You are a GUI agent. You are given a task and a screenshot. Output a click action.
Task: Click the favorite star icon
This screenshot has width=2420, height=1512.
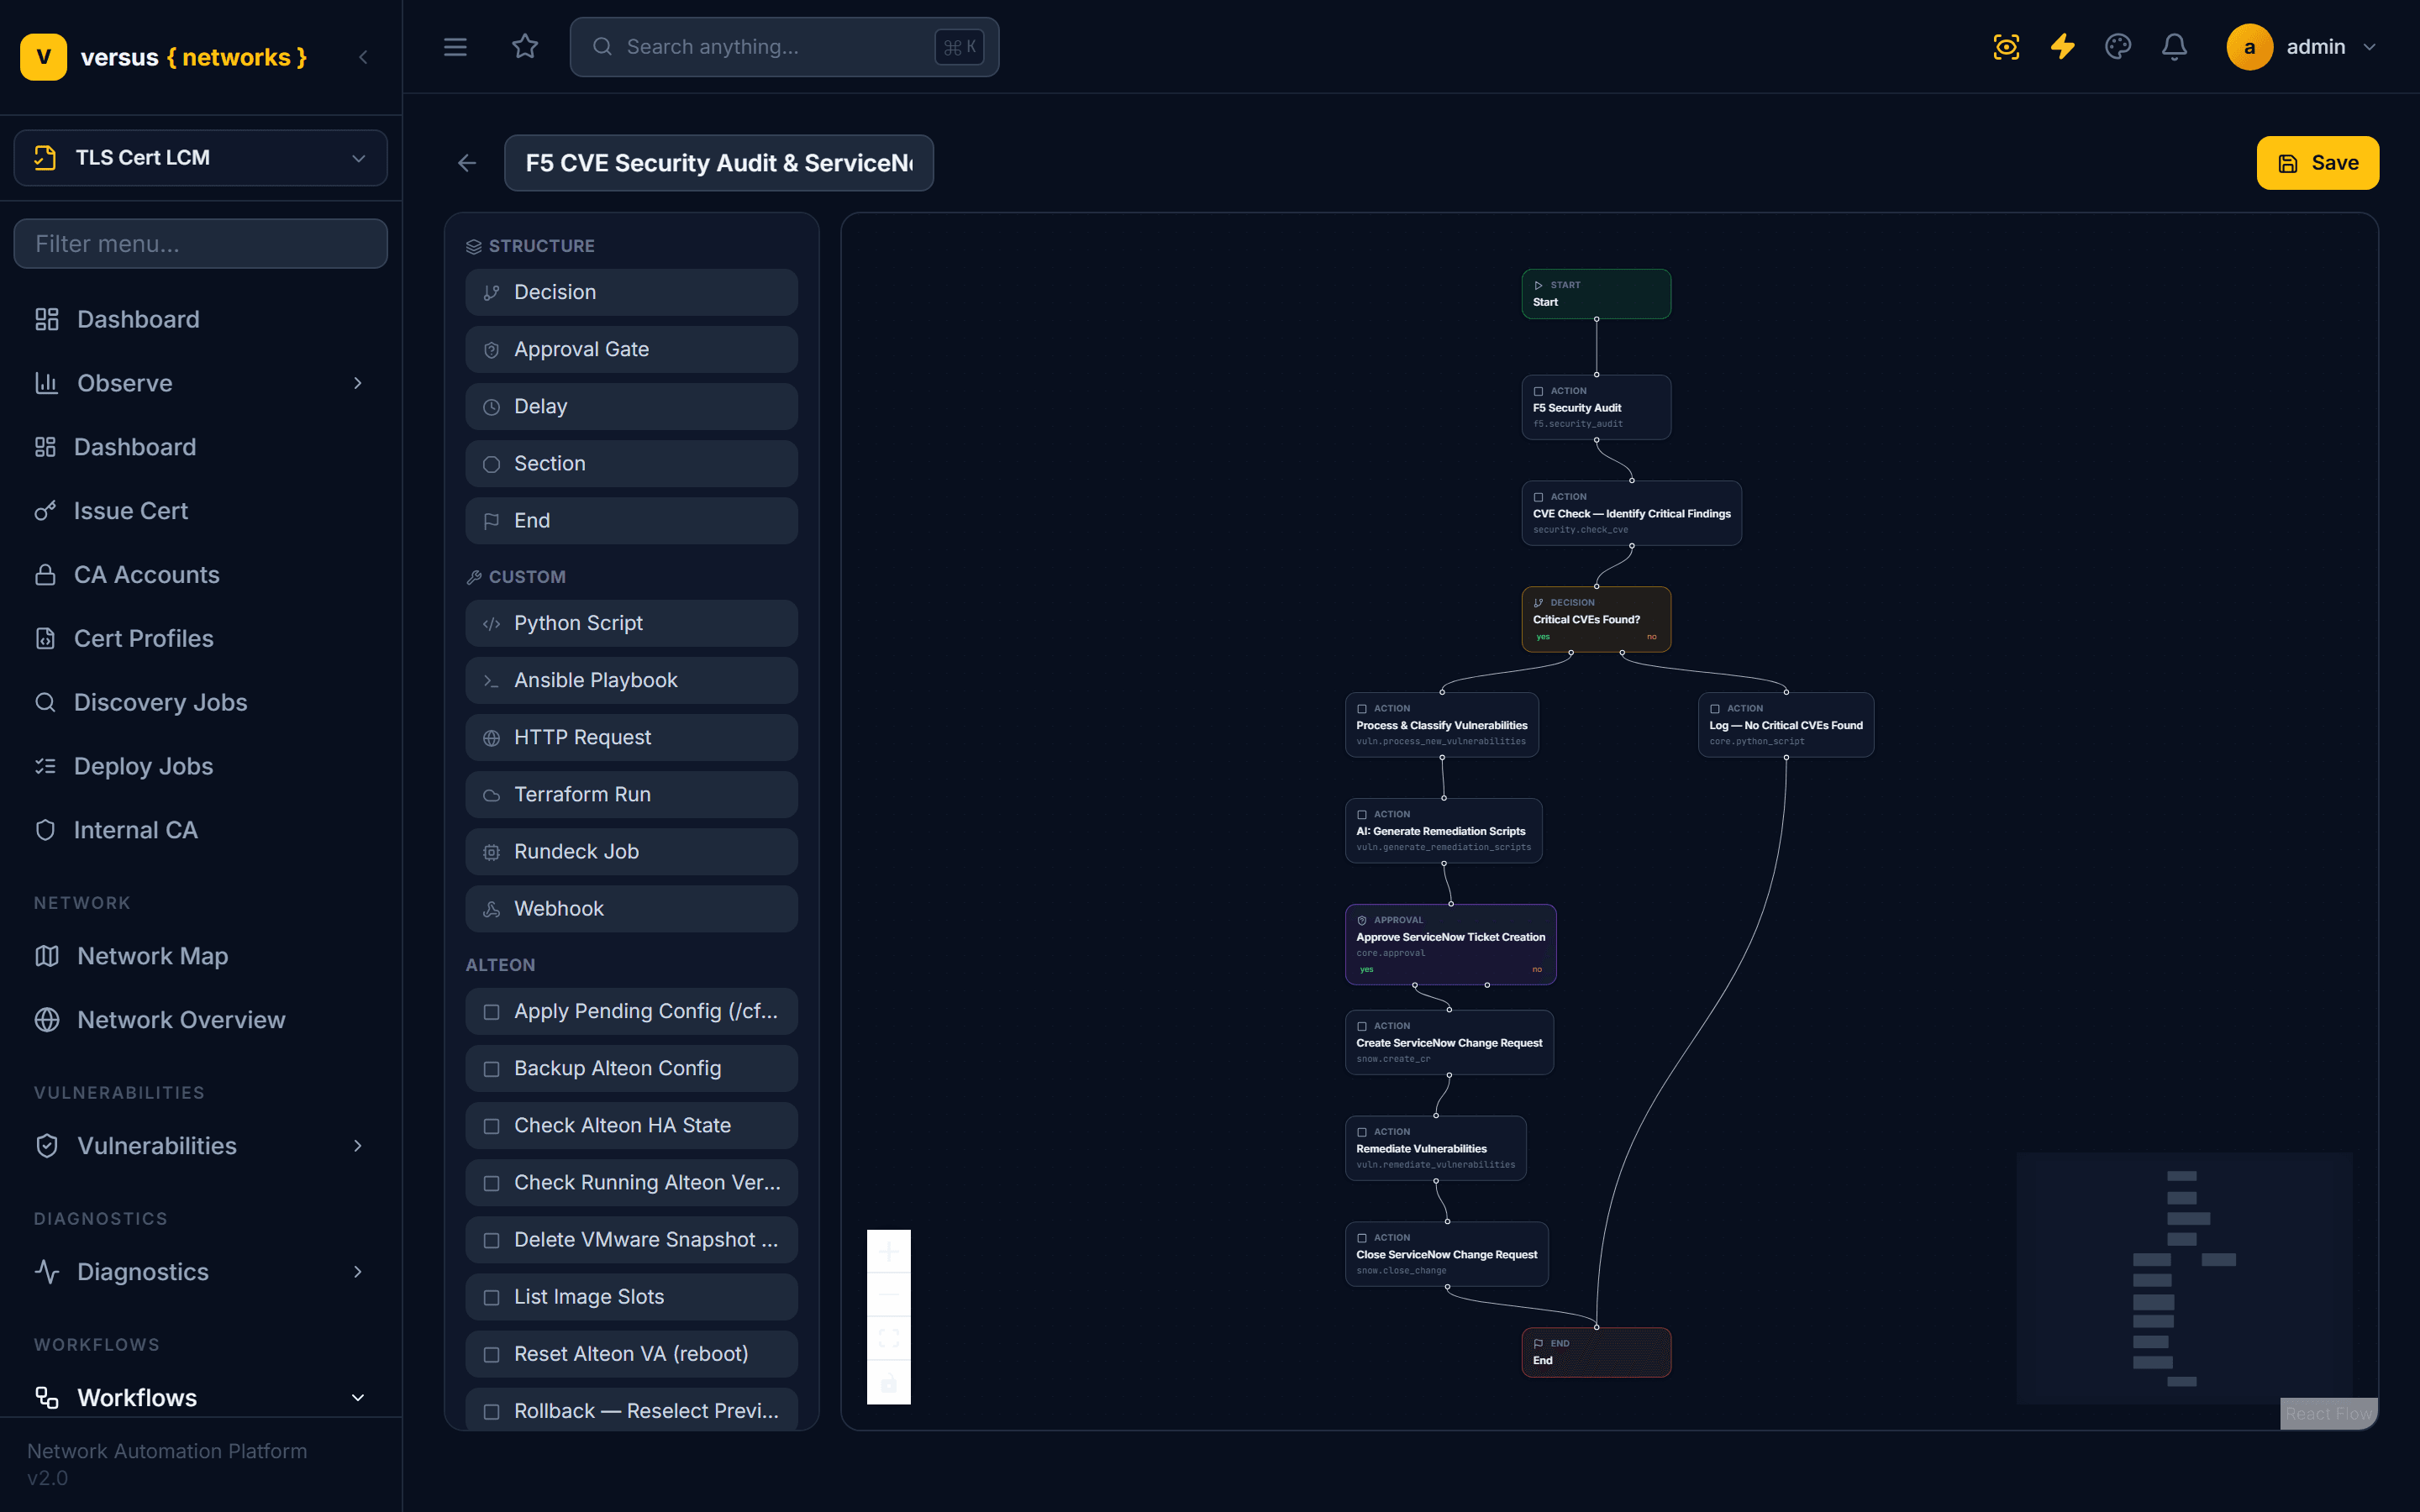point(525,47)
